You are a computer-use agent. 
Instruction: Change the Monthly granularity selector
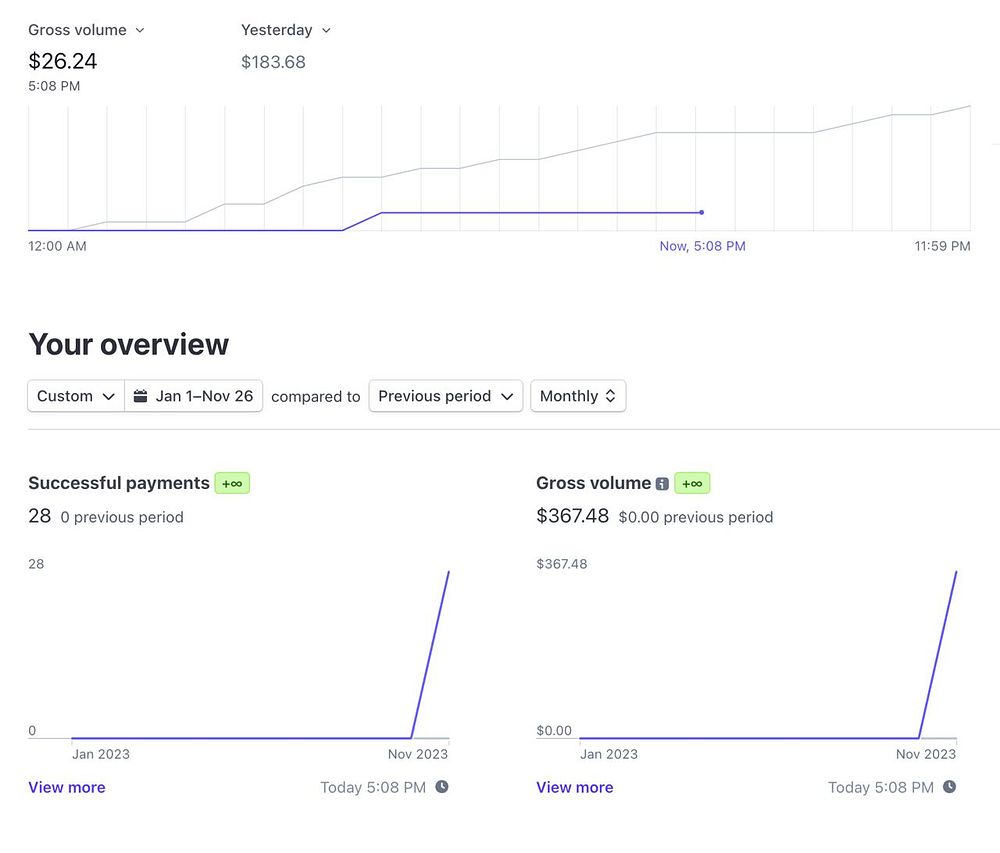tap(578, 396)
